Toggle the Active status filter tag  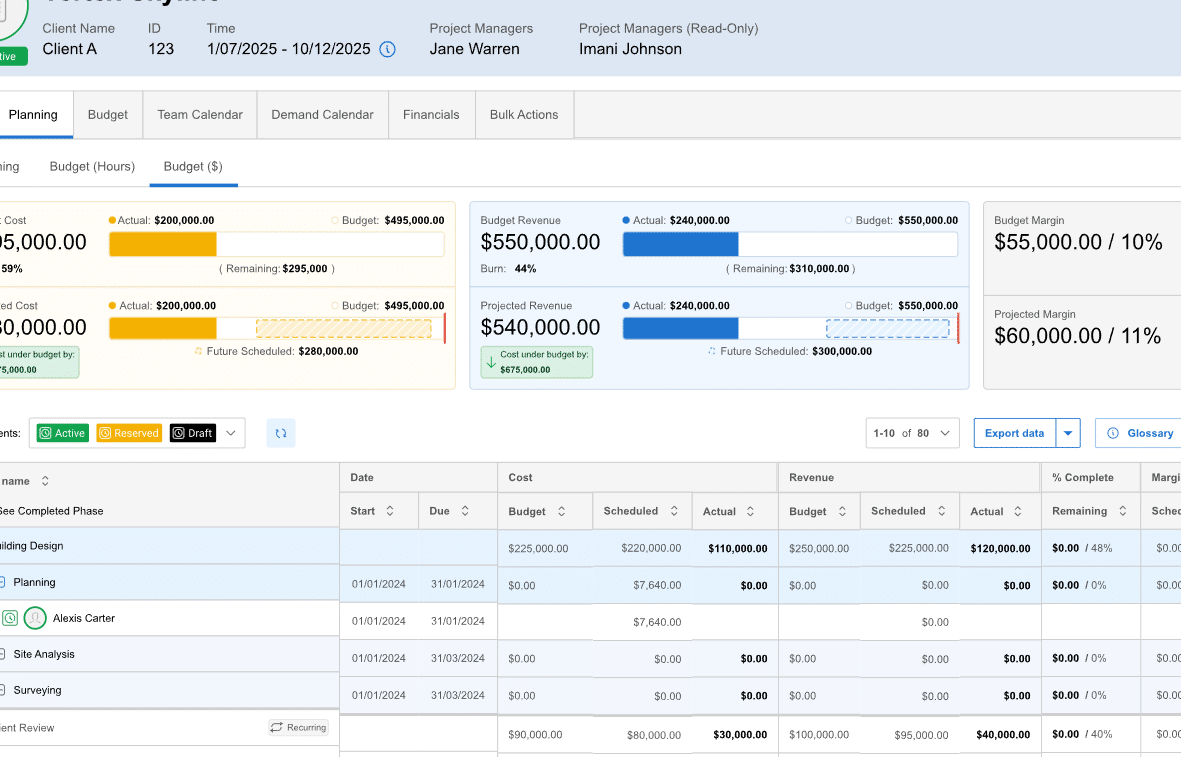[x=62, y=433]
